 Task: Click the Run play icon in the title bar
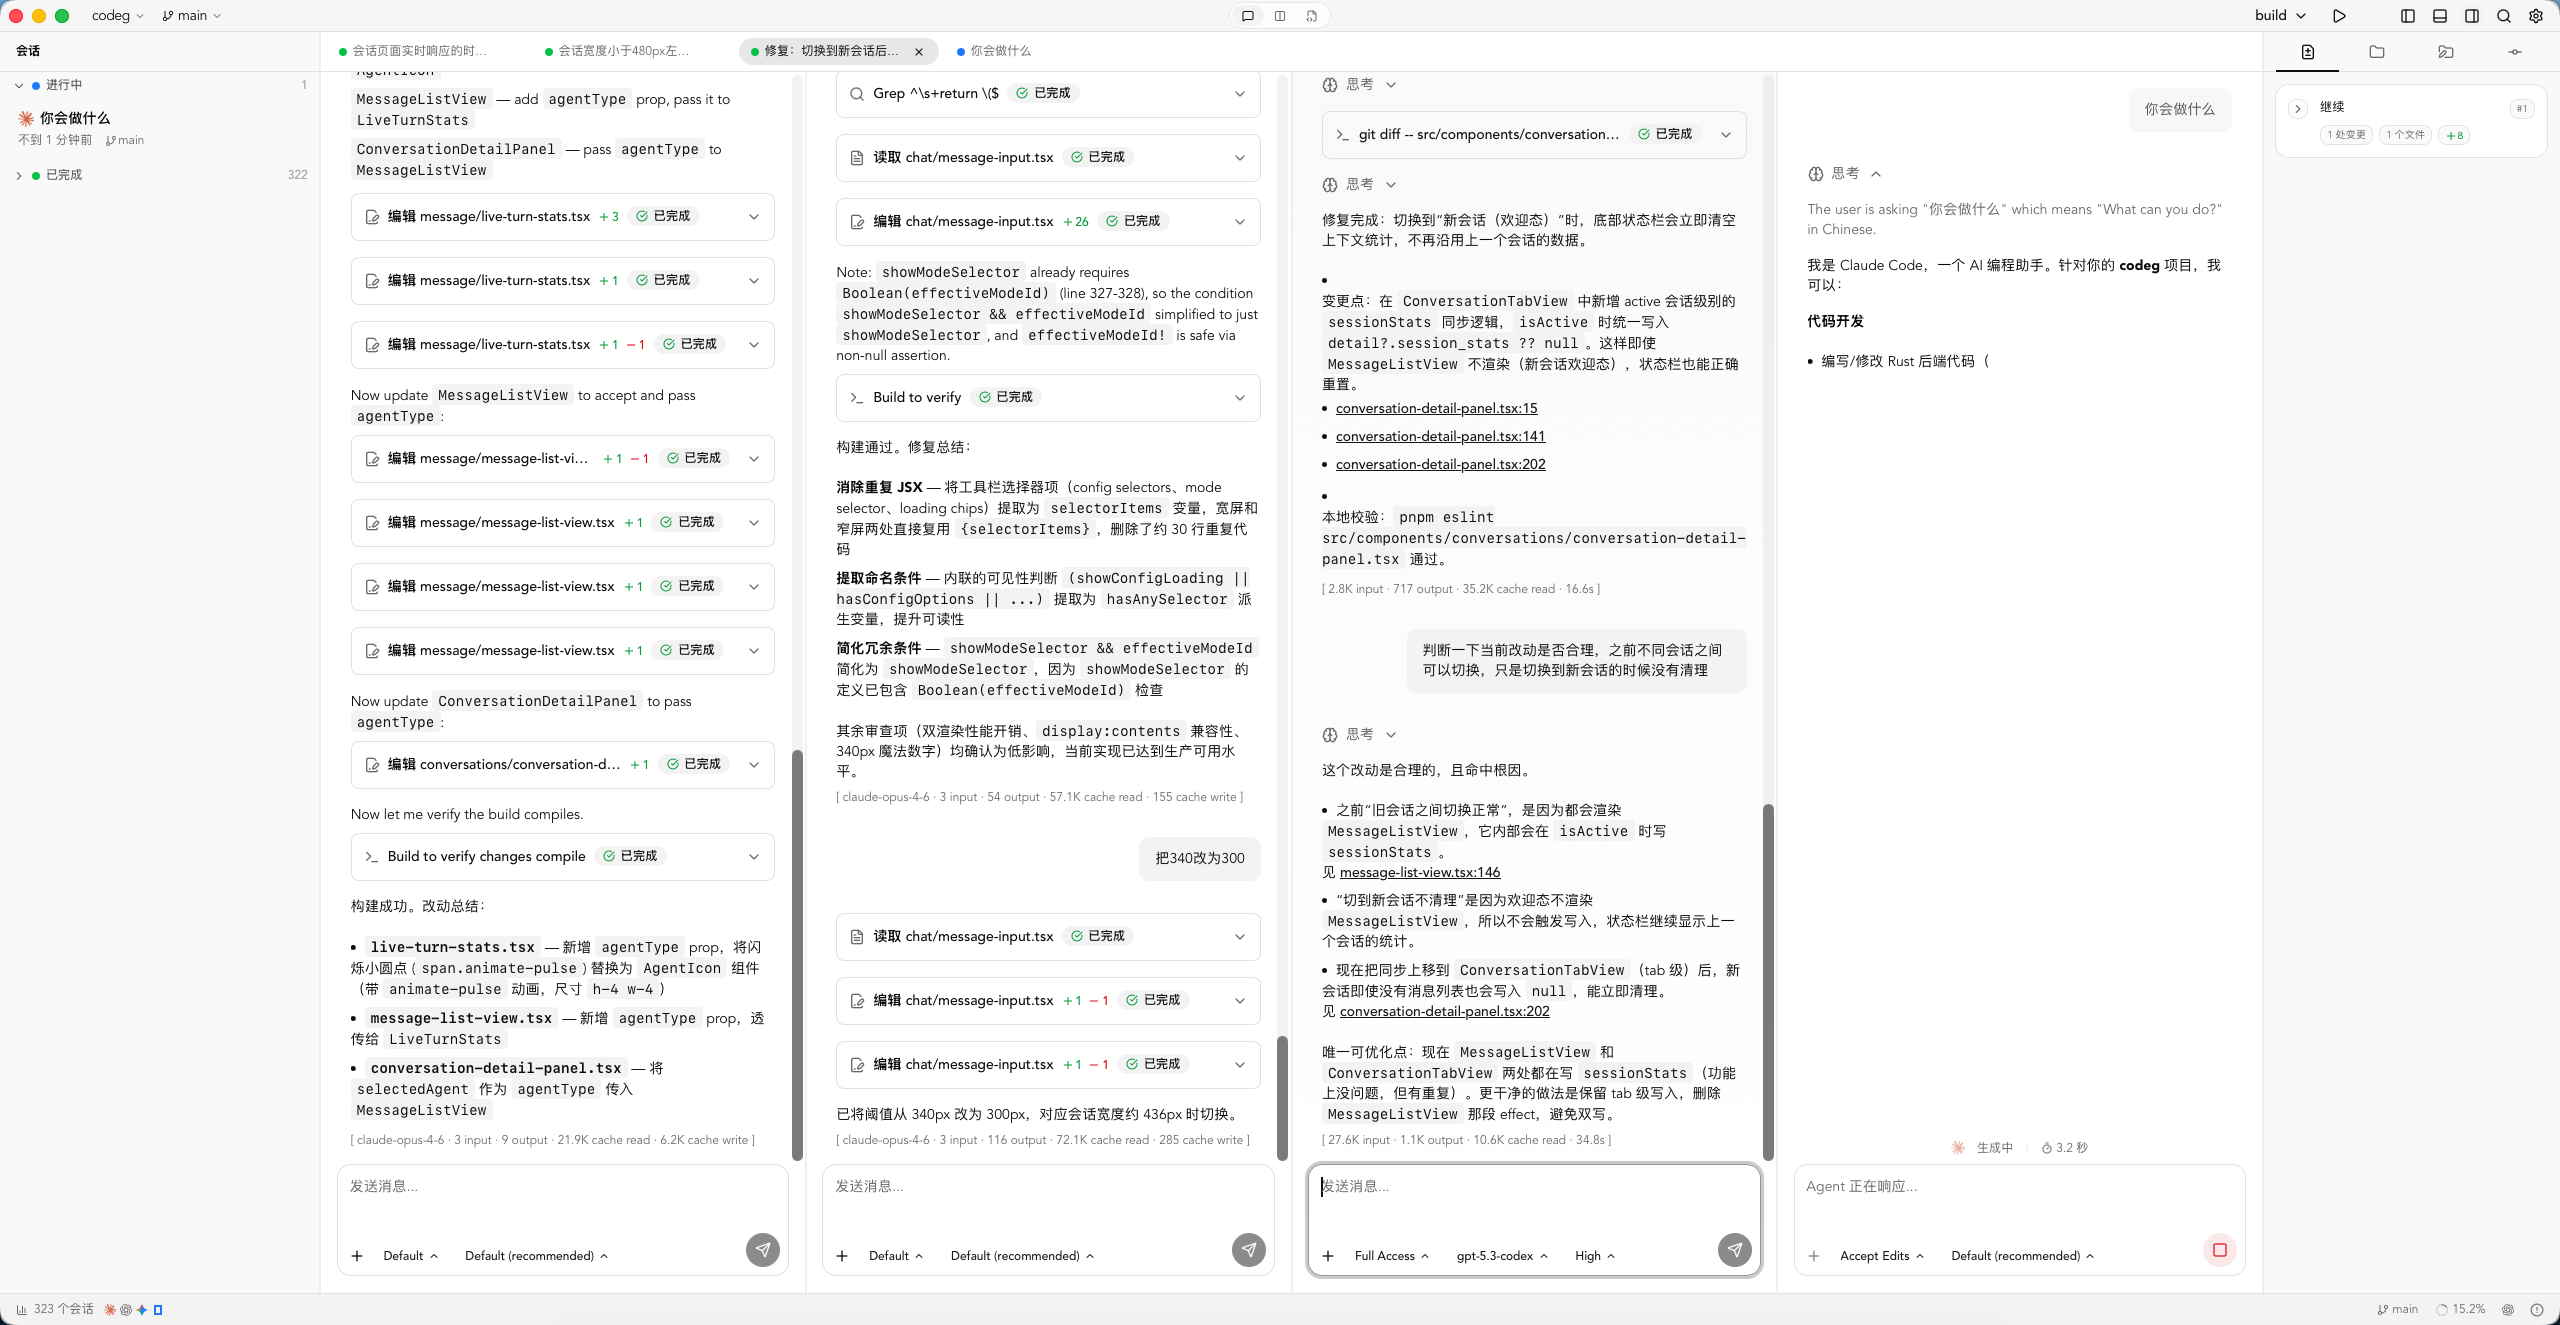click(2338, 15)
